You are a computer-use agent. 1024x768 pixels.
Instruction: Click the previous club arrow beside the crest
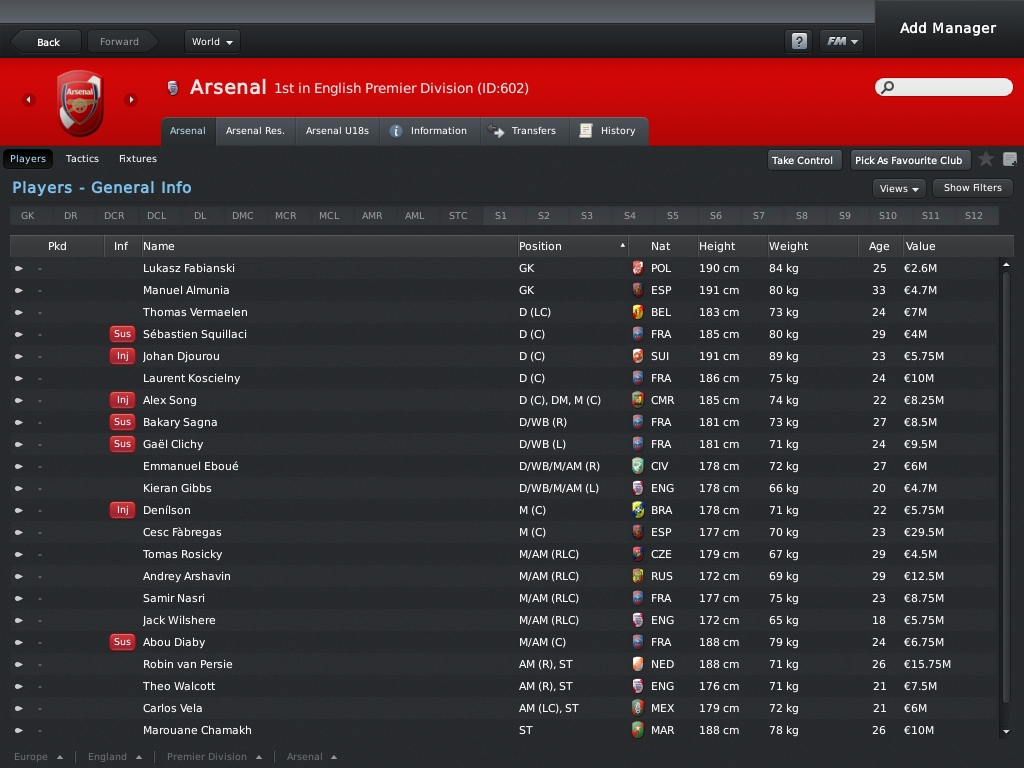pyautogui.click(x=28, y=100)
